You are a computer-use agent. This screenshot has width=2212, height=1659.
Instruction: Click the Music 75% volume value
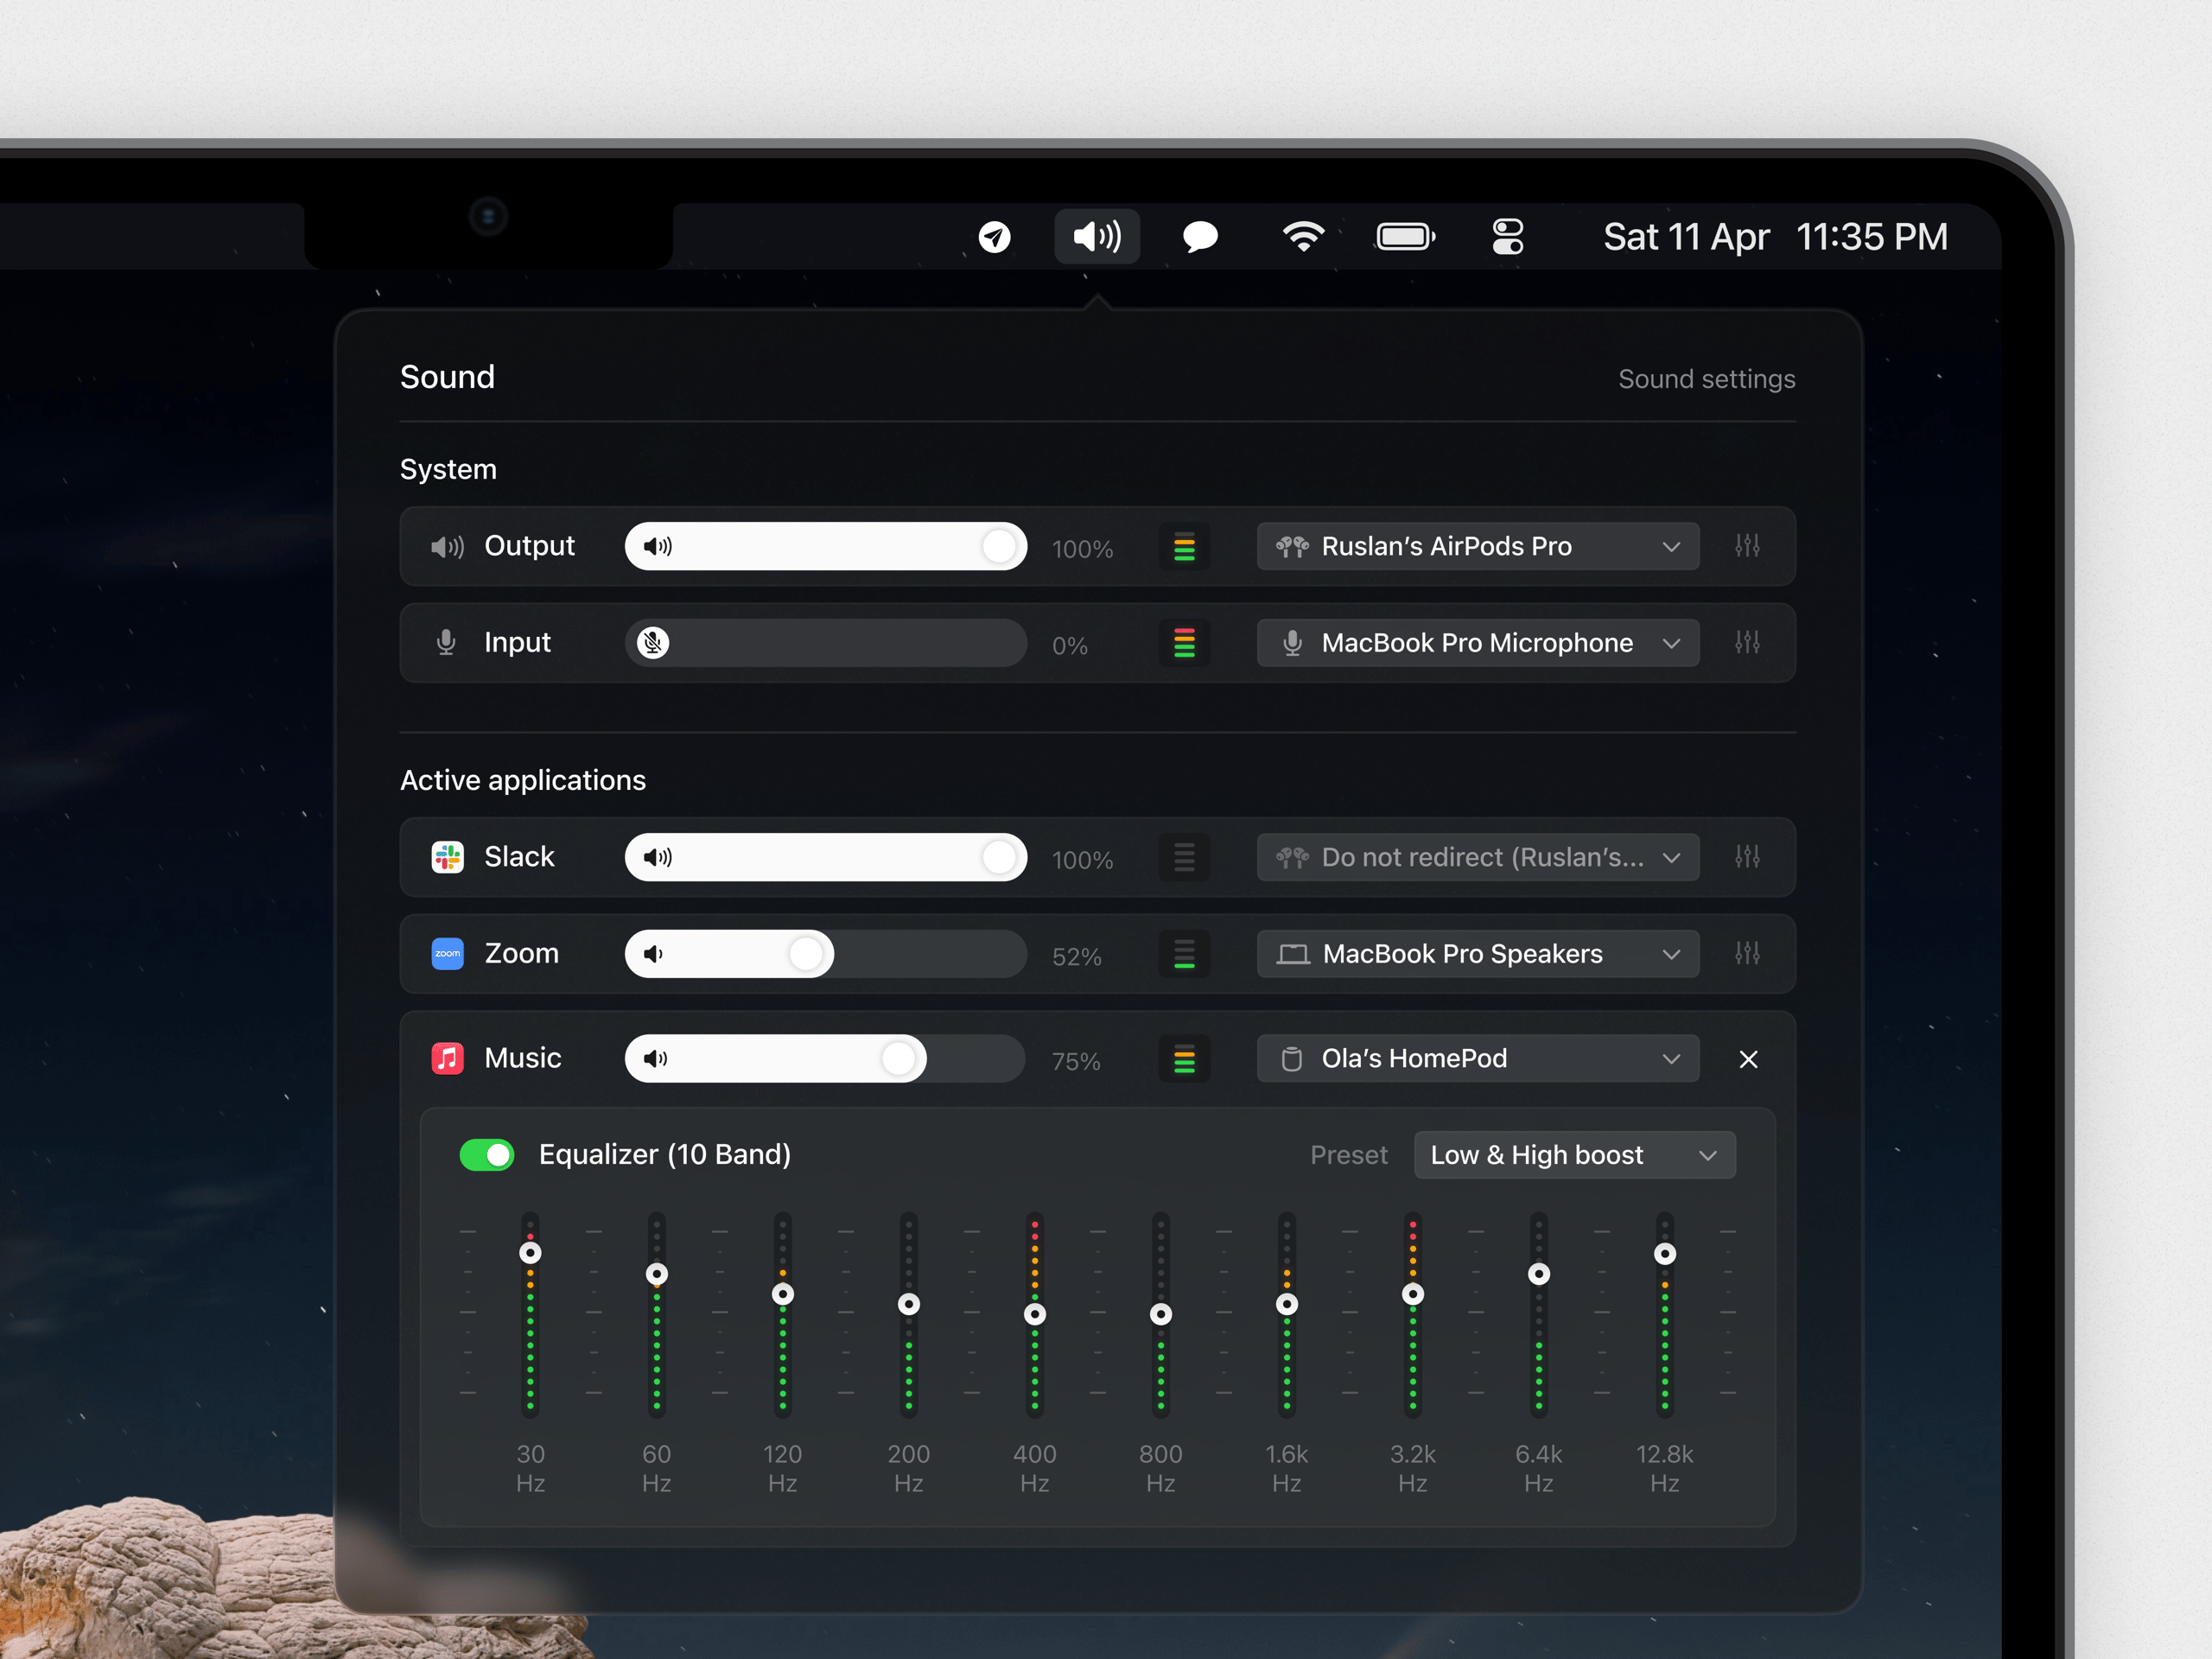pos(1076,1061)
